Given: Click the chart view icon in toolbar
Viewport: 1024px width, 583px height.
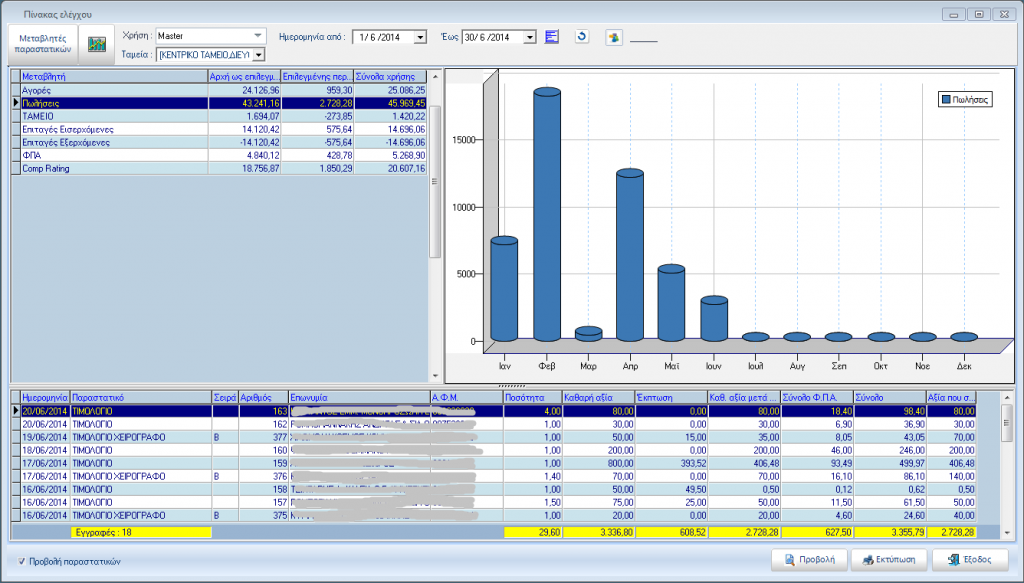Looking at the screenshot, I should 97,45.
